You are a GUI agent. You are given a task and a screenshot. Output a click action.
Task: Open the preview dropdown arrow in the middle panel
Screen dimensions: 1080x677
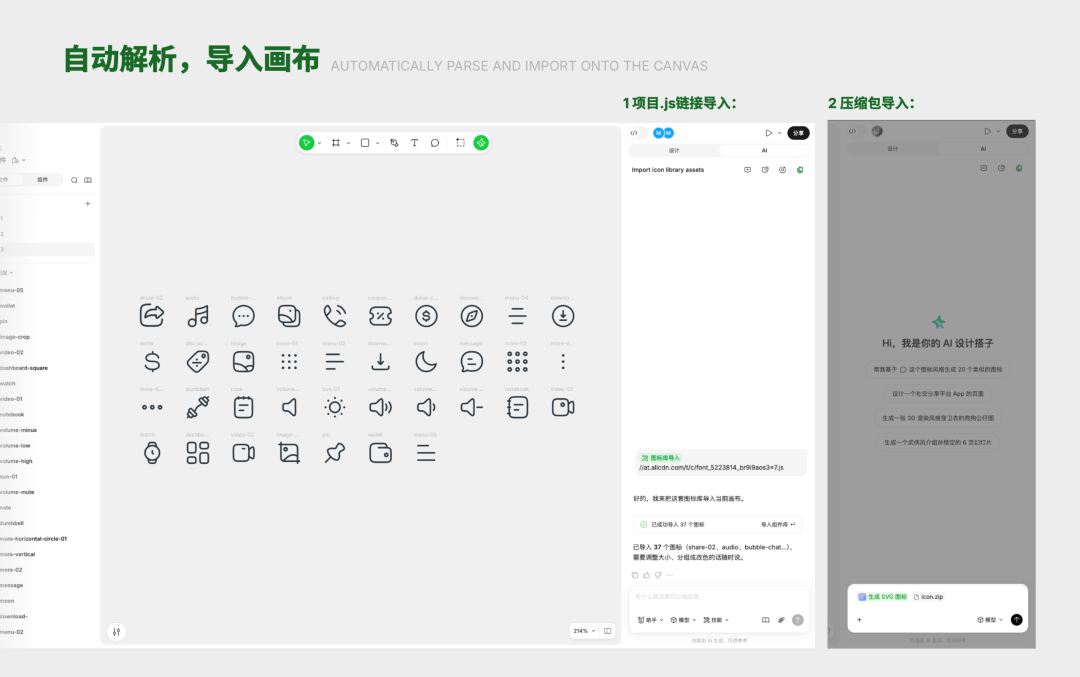780,133
